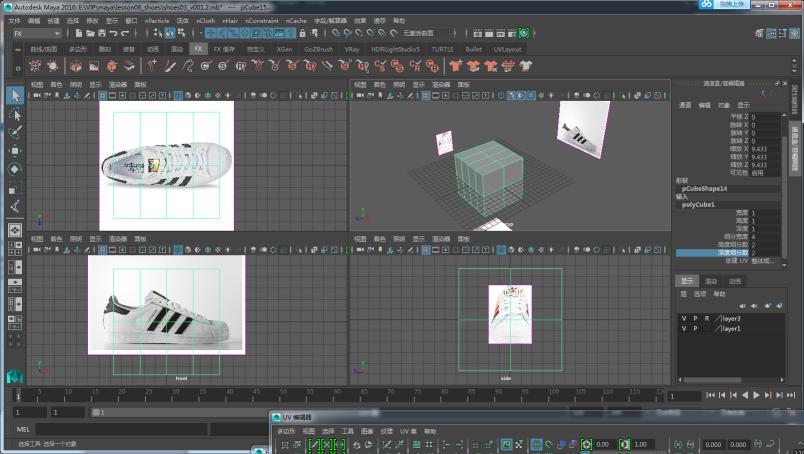804x454 pixels.
Task: Toggle highlighted selection mode icon in status line
Action: tap(170, 33)
